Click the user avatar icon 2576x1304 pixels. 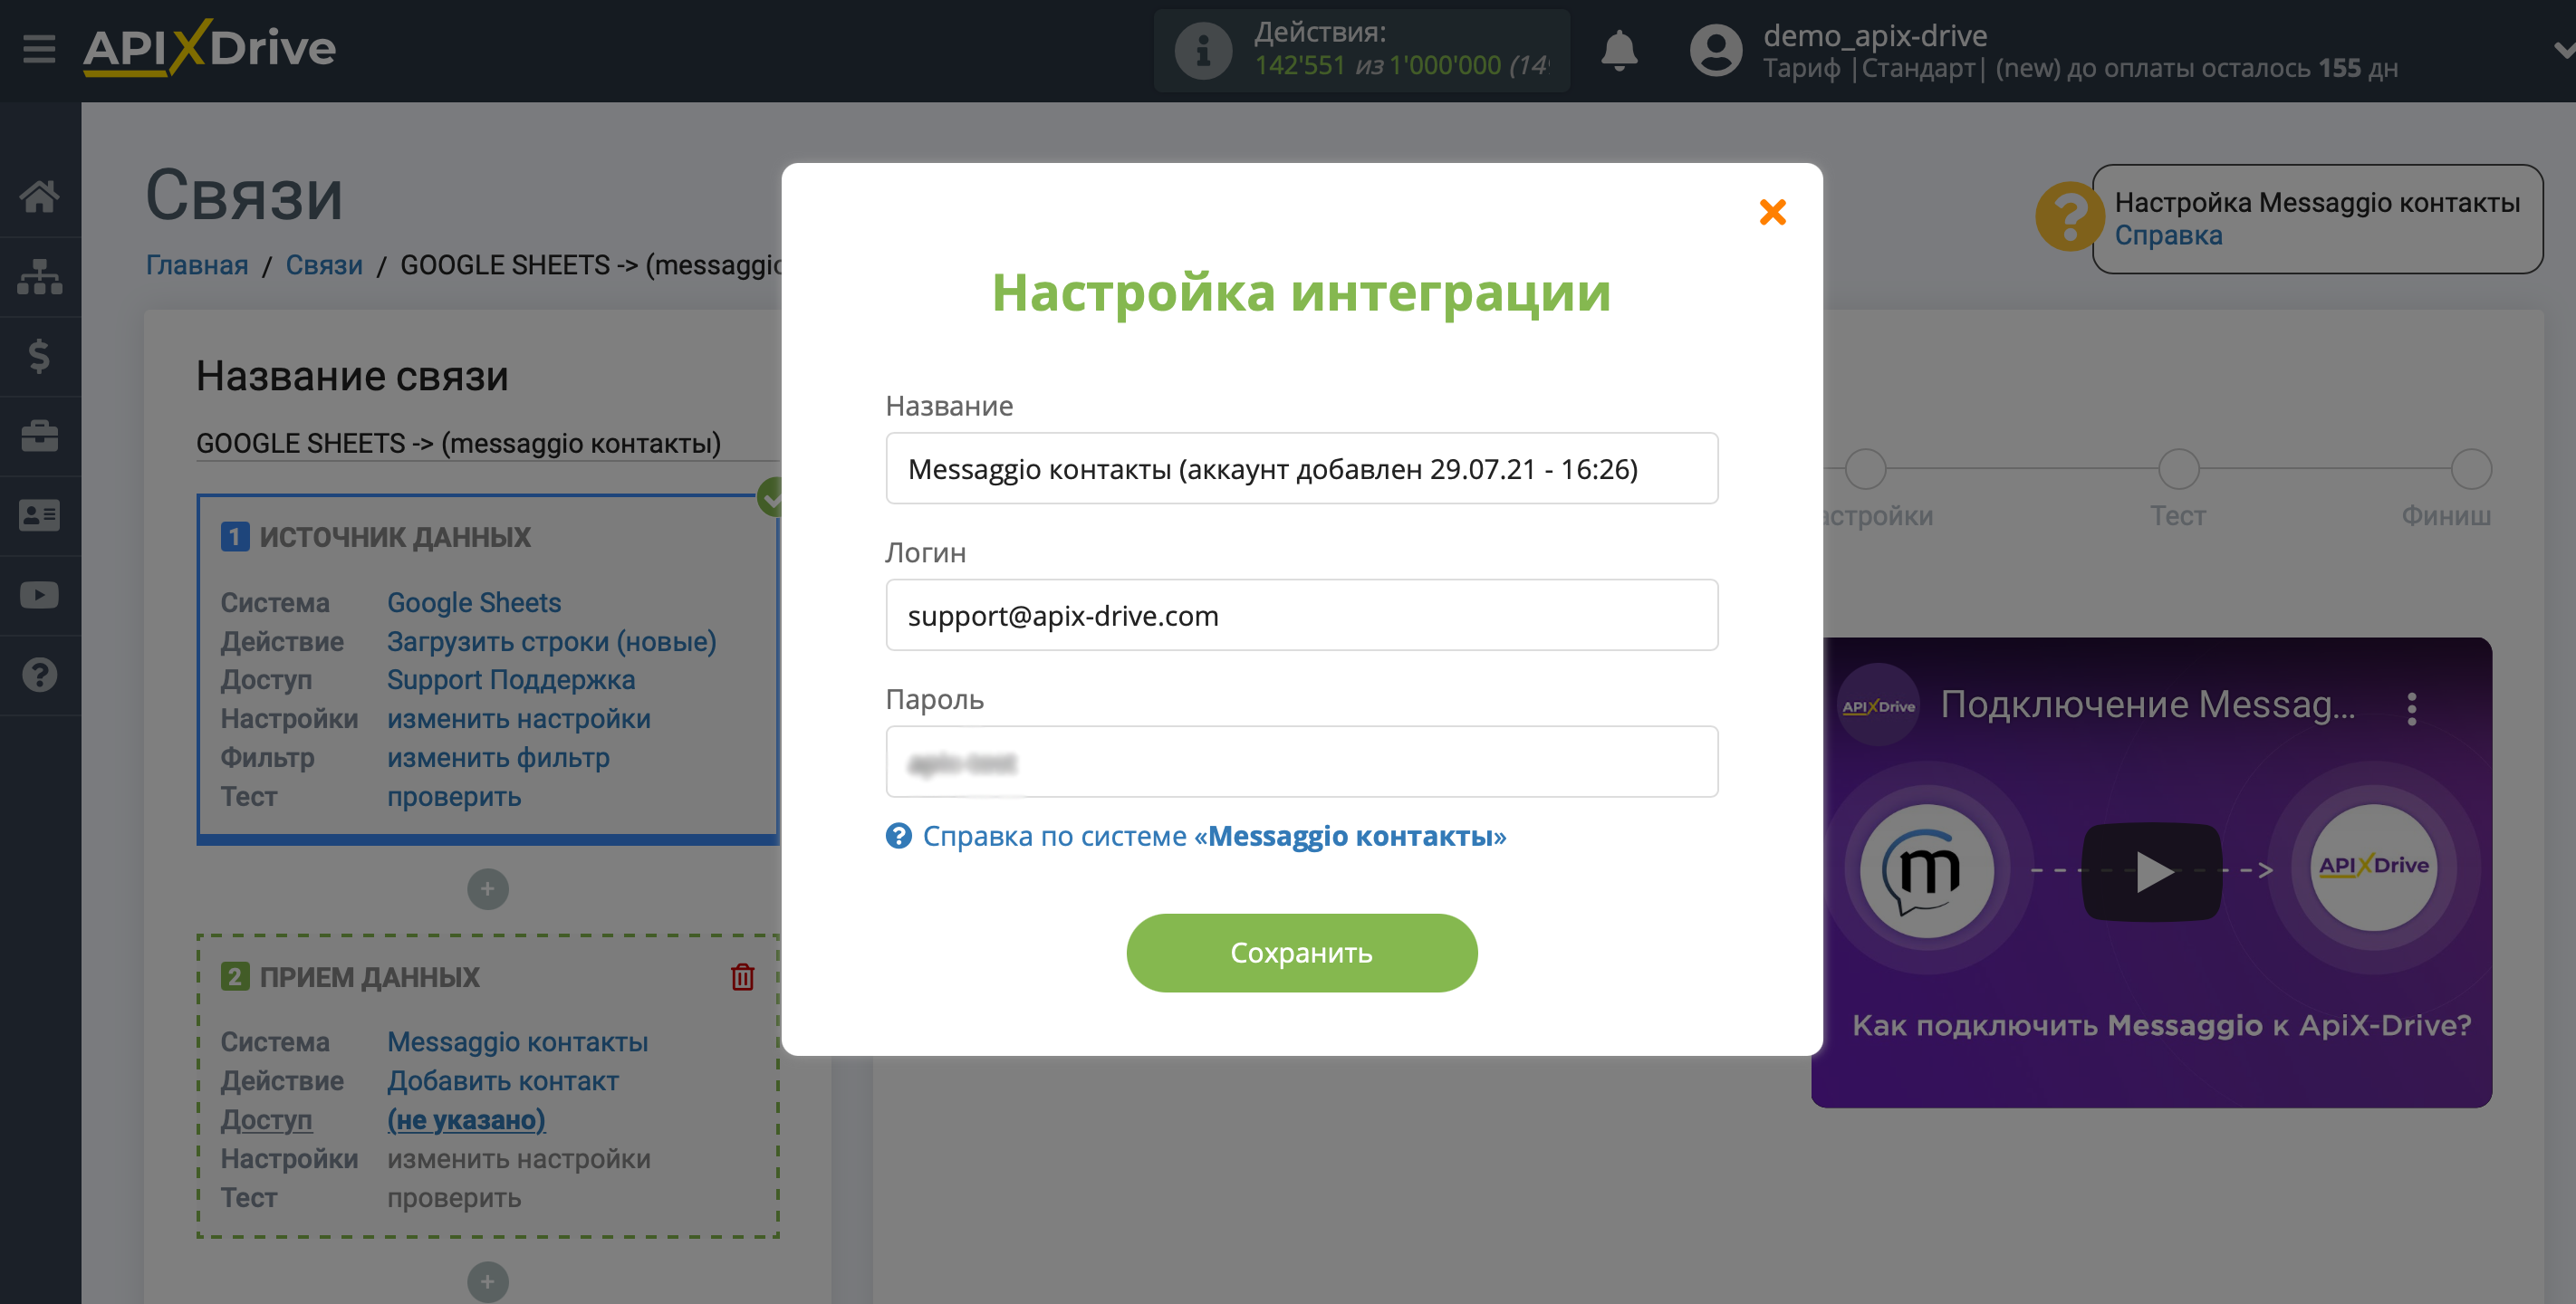click(1716, 51)
